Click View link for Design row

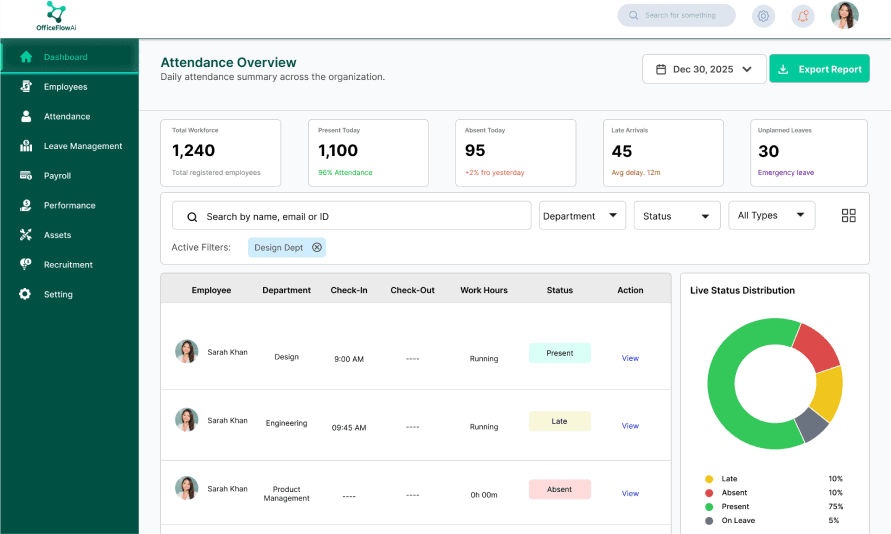630,358
